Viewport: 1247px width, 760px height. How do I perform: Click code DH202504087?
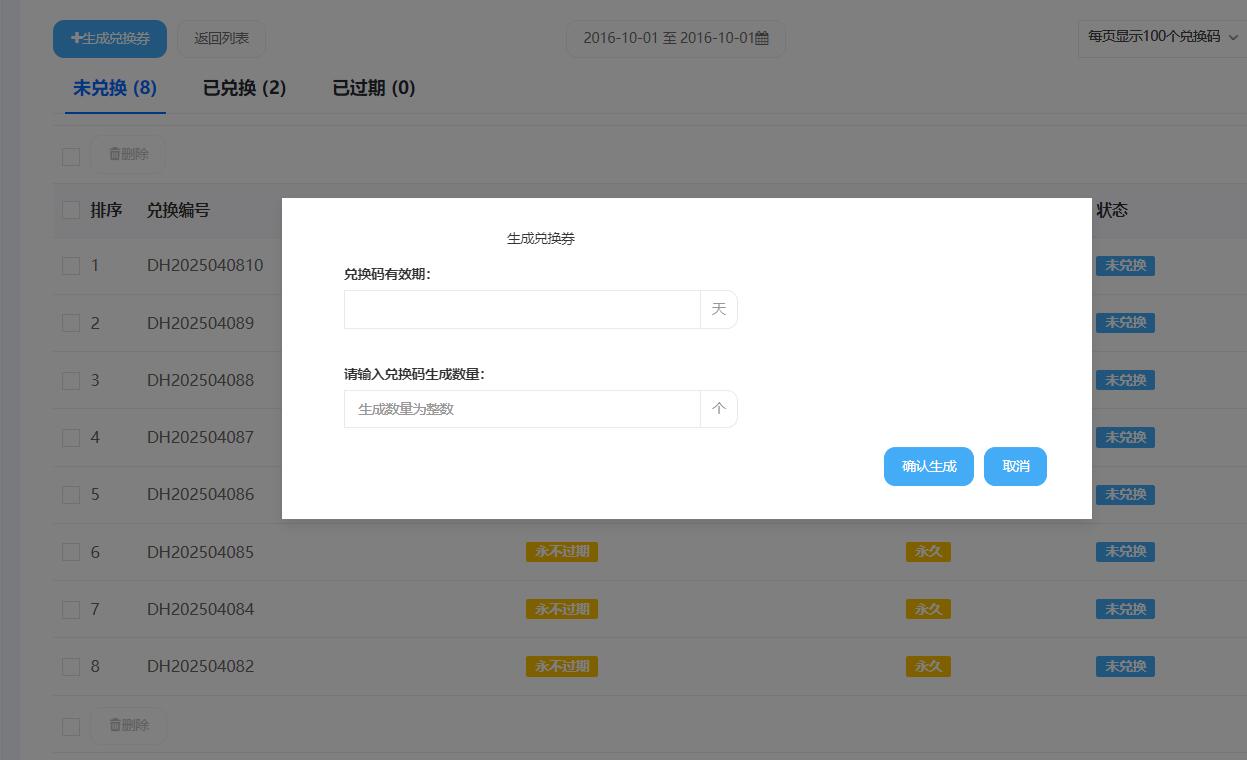[x=200, y=436]
